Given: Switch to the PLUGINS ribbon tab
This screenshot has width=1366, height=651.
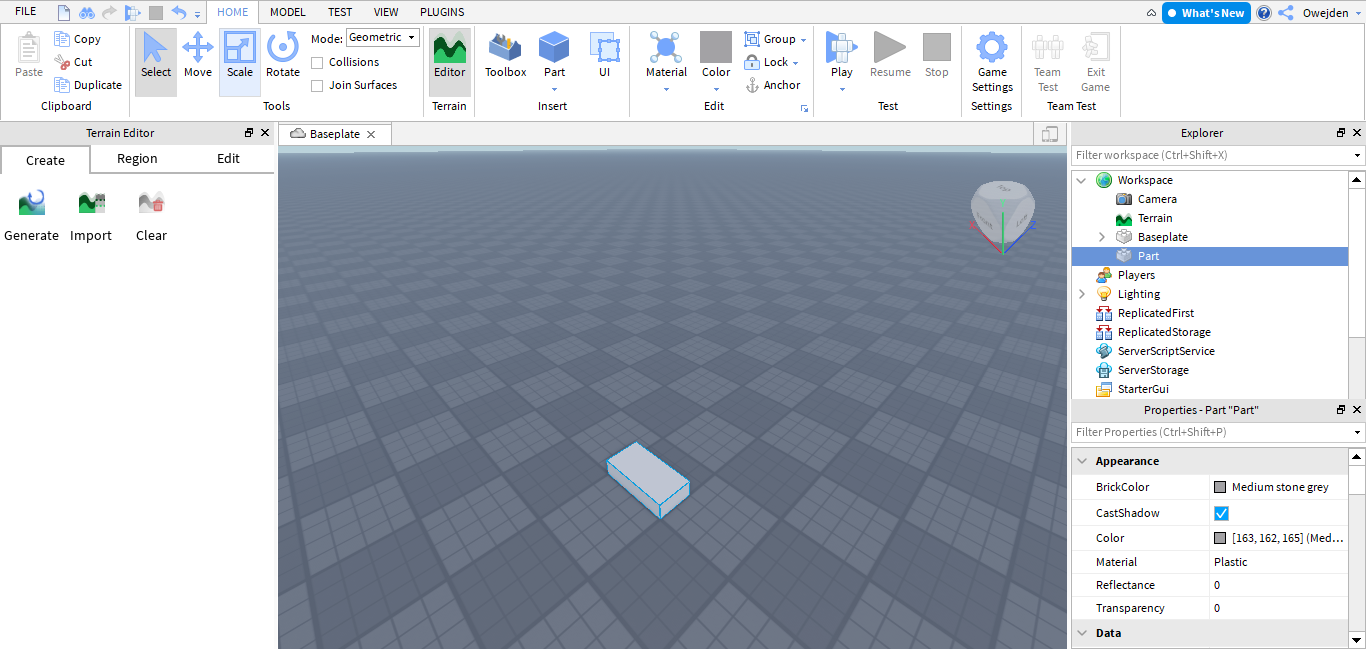Looking at the screenshot, I should pyautogui.click(x=442, y=12).
